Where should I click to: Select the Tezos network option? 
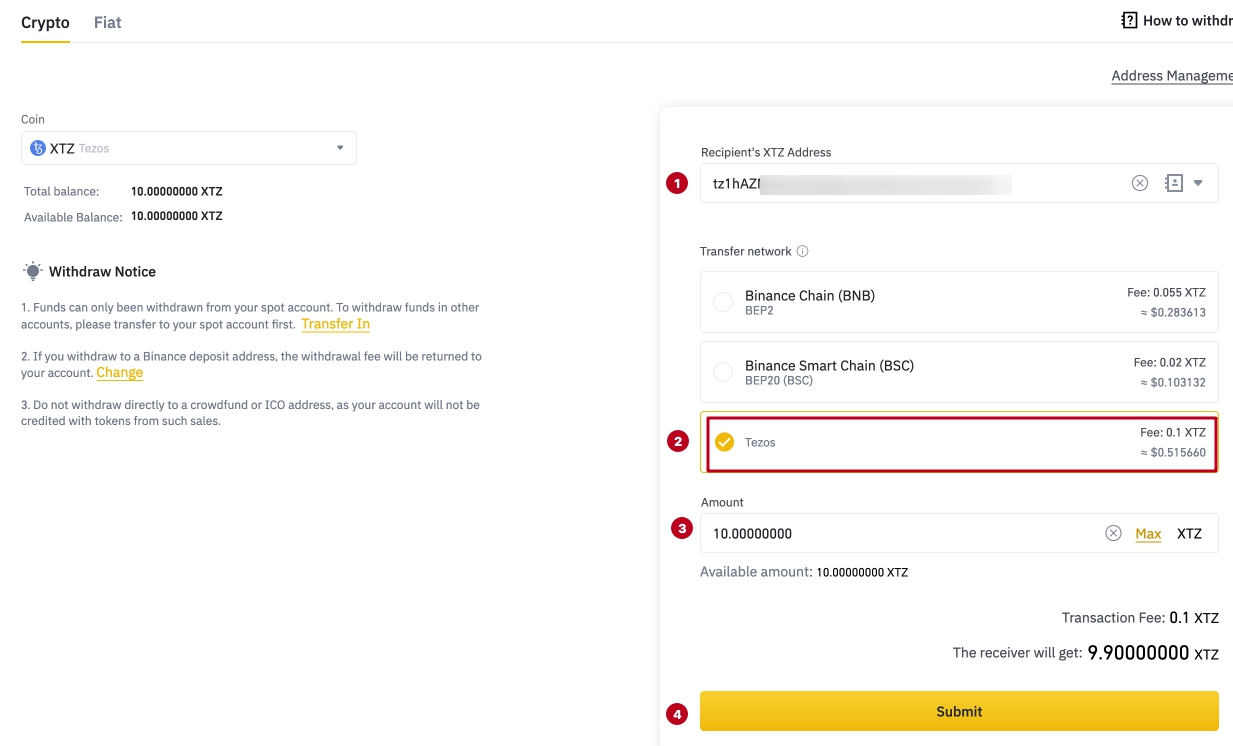959,442
